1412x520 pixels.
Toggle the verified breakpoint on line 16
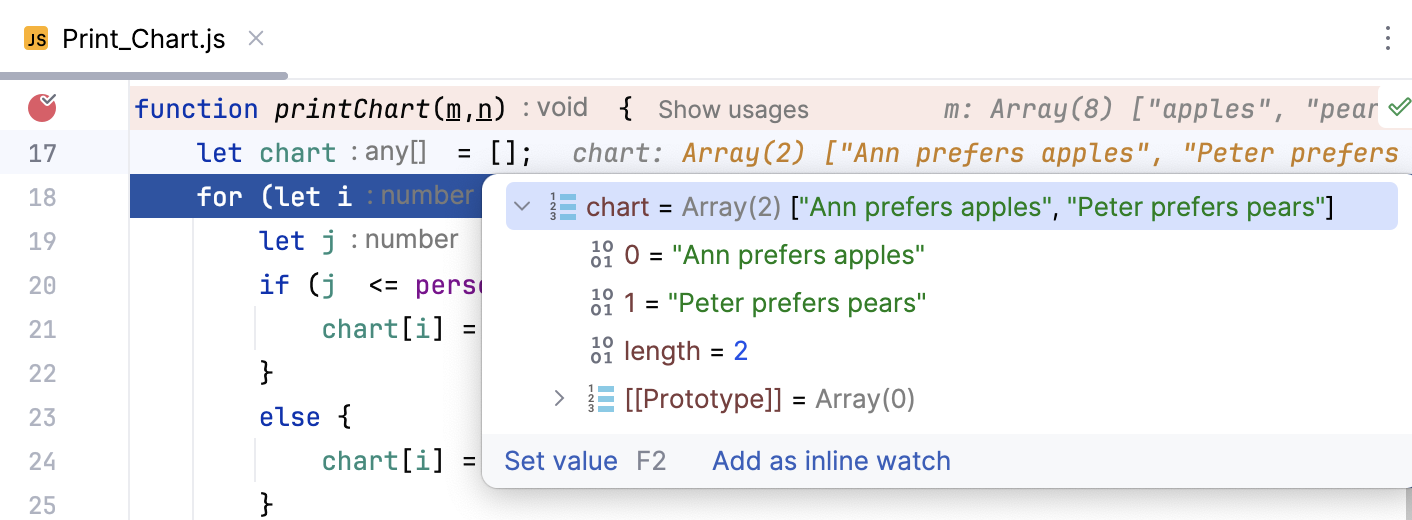tap(42, 107)
